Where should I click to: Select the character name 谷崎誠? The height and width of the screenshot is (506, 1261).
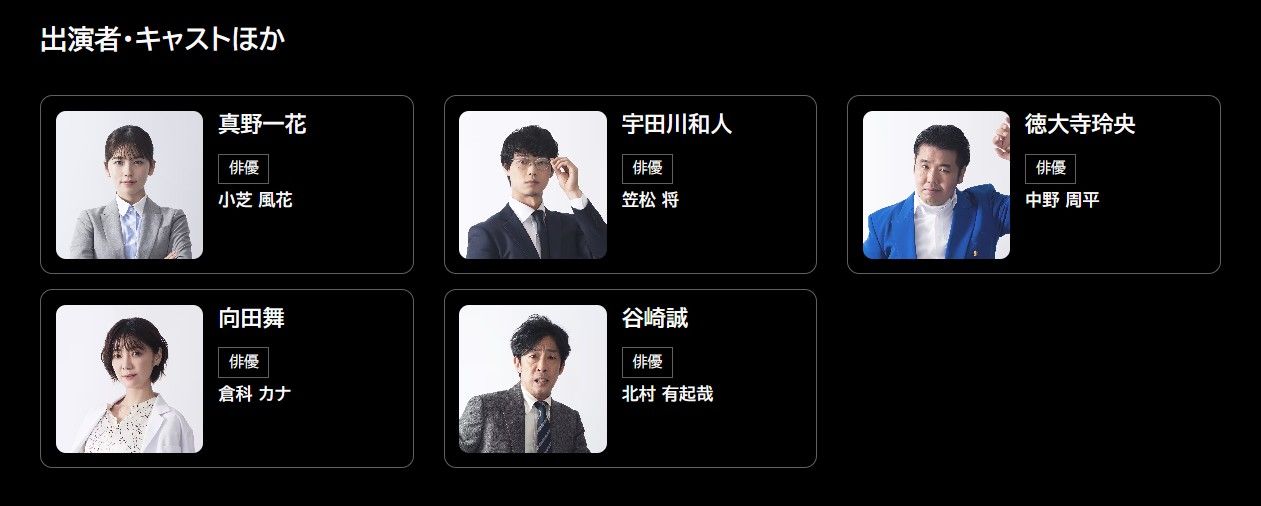[655, 319]
